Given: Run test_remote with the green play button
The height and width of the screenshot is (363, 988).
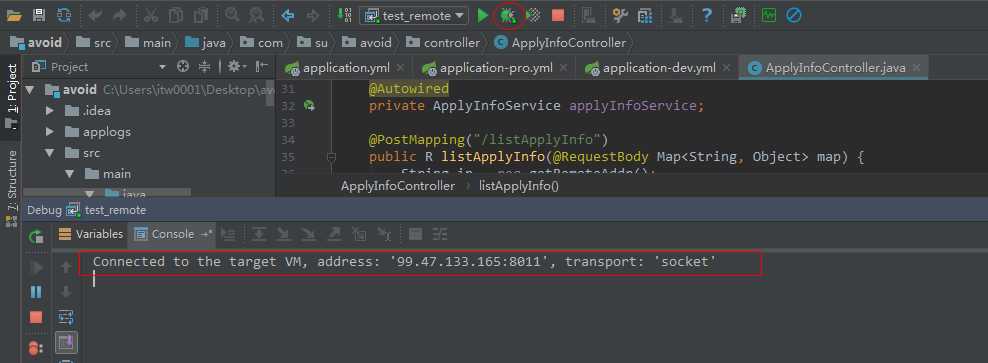Looking at the screenshot, I should (x=483, y=15).
